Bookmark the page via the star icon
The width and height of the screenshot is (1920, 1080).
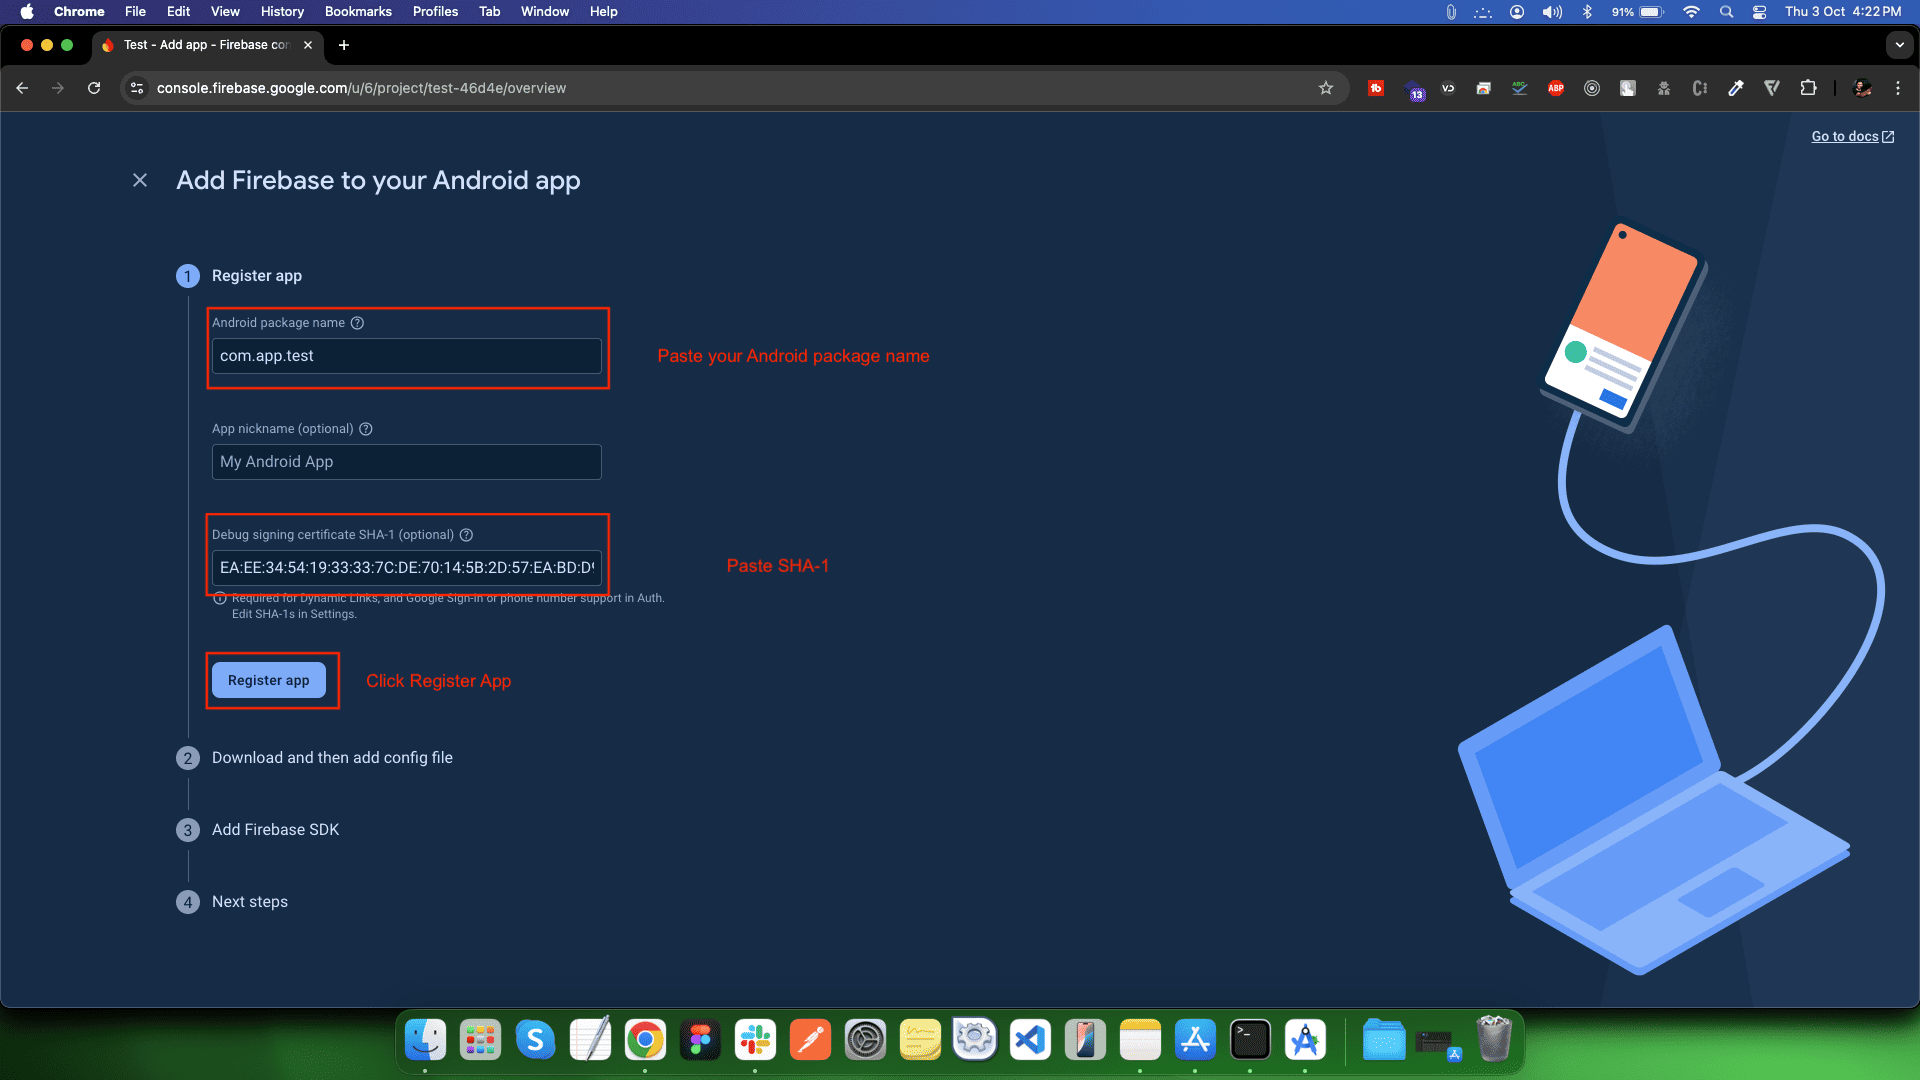(1326, 88)
